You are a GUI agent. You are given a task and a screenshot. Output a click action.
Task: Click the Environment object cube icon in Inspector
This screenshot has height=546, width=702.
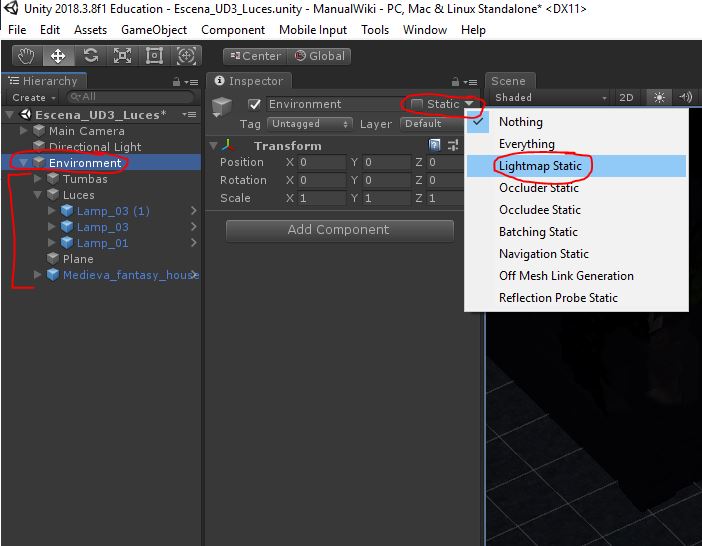(x=222, y=107)
